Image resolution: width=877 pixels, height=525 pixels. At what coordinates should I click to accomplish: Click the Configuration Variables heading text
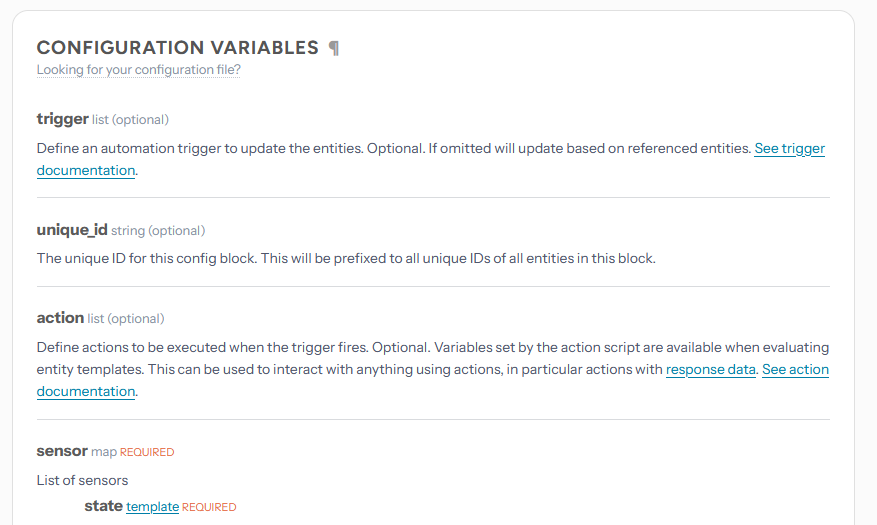[178, 48]
